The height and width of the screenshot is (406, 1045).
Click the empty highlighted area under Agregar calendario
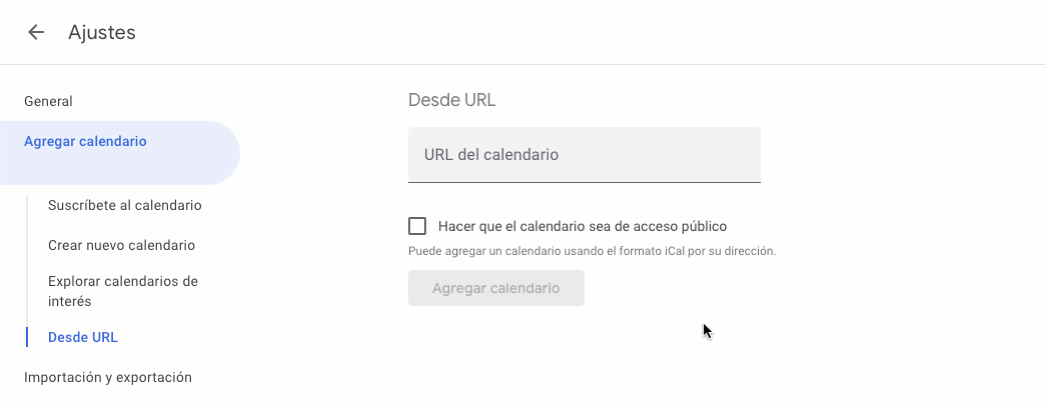pos(120,170)
